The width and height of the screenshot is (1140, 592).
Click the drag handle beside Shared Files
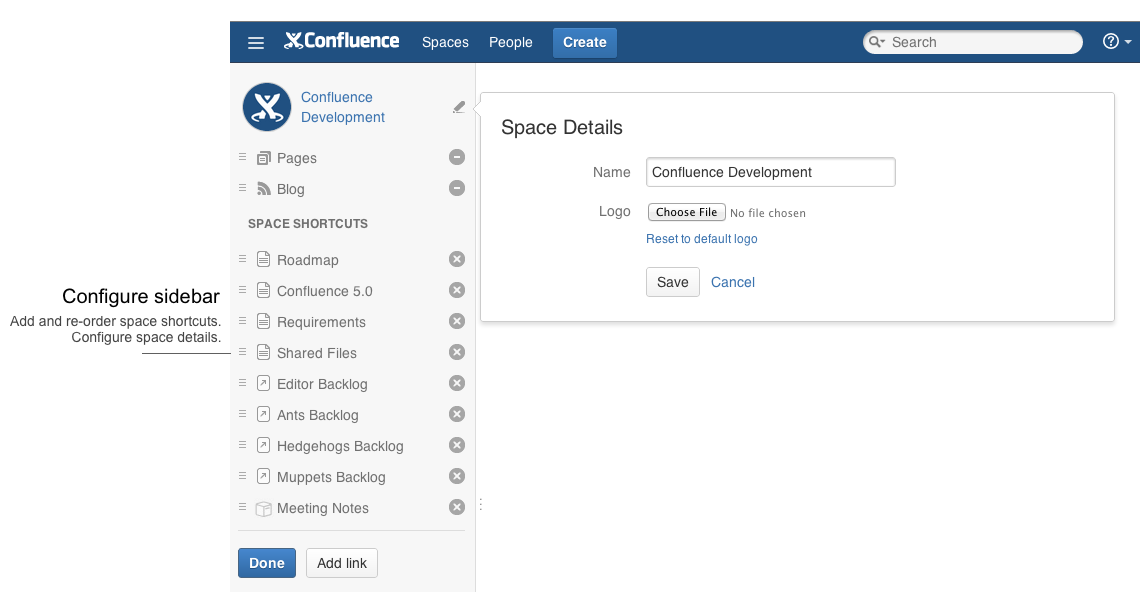243,351
